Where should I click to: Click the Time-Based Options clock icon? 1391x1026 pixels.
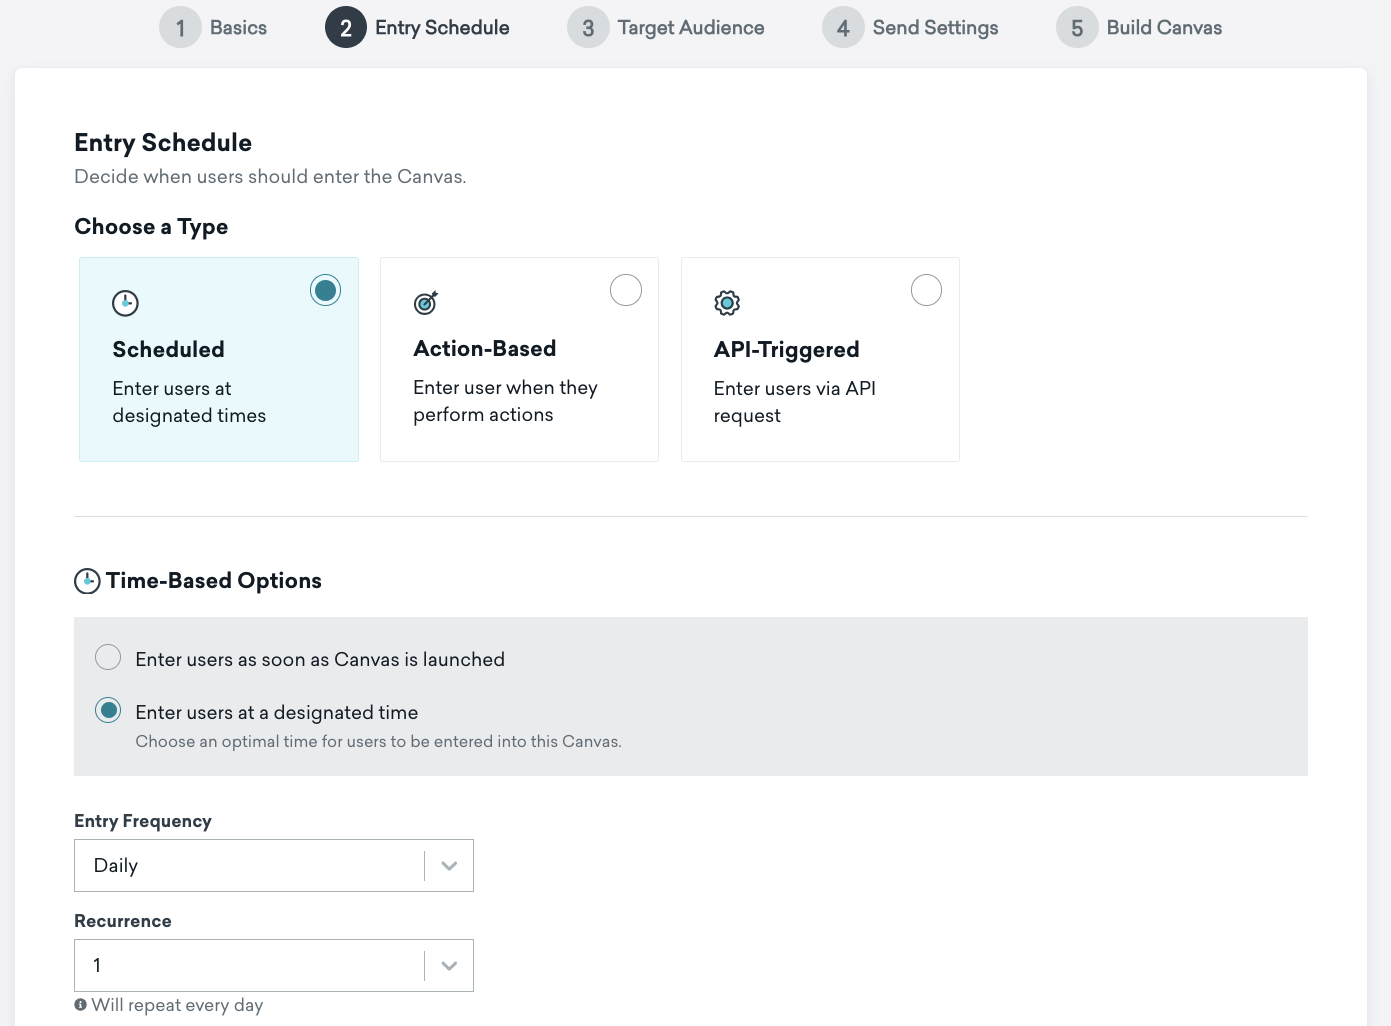click(x=87, y=581)
